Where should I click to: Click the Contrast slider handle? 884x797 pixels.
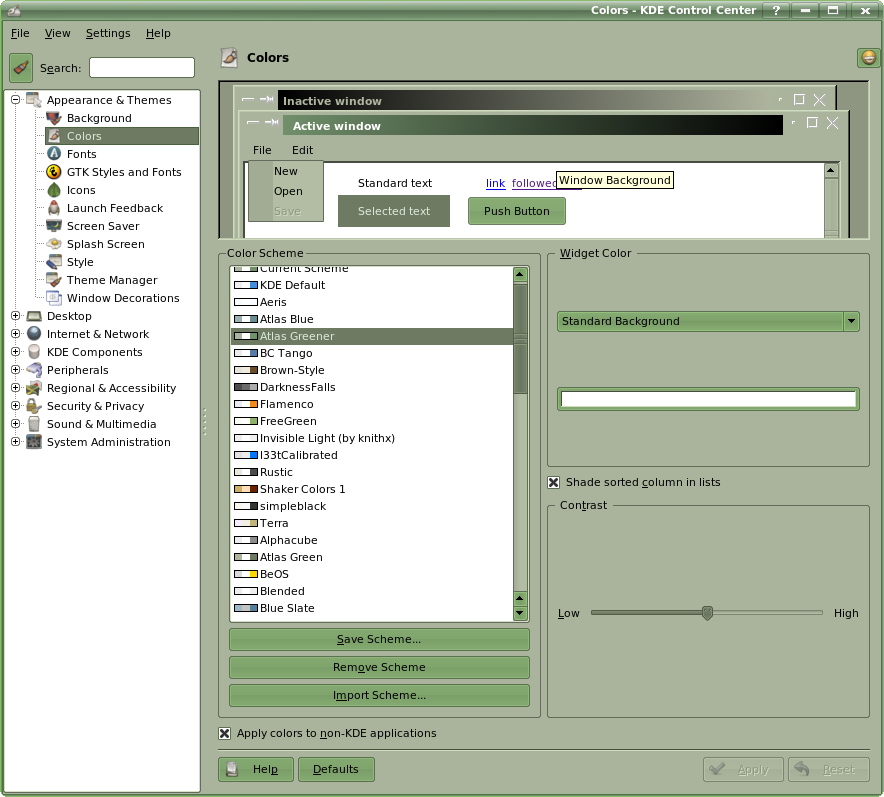click(x=708, y=613)
